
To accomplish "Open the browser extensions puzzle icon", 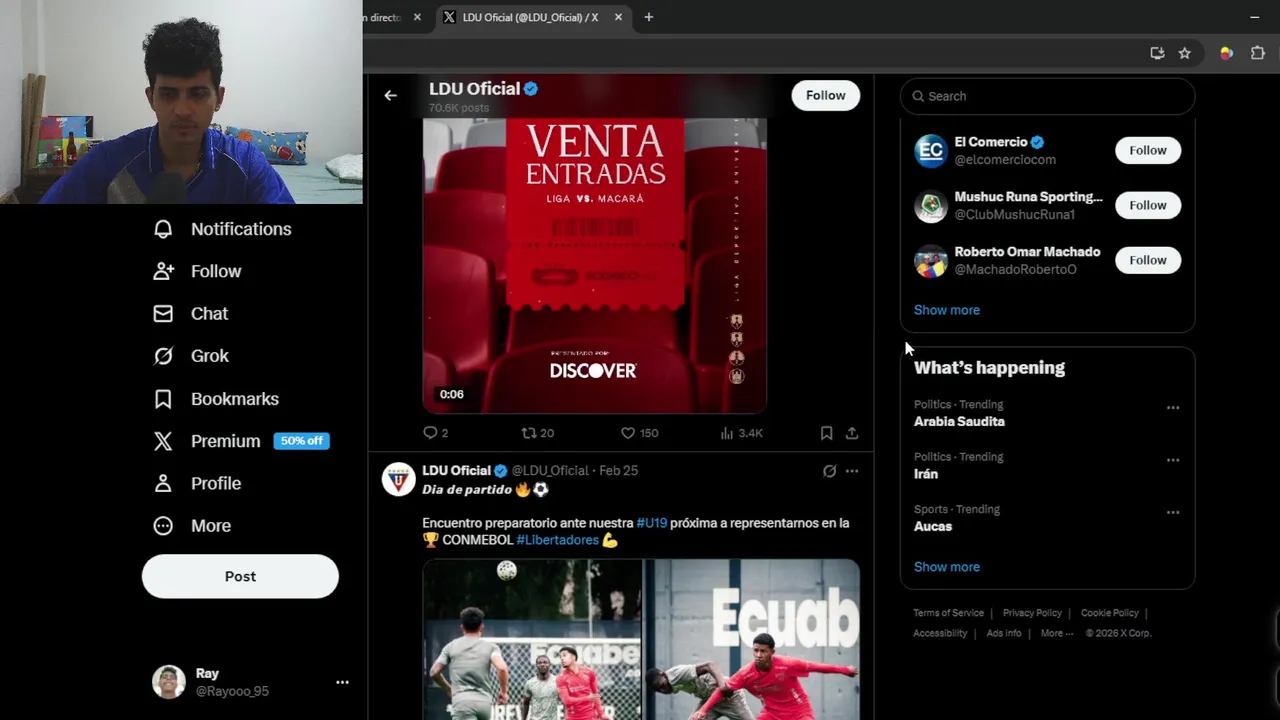I will [1258, 53].
